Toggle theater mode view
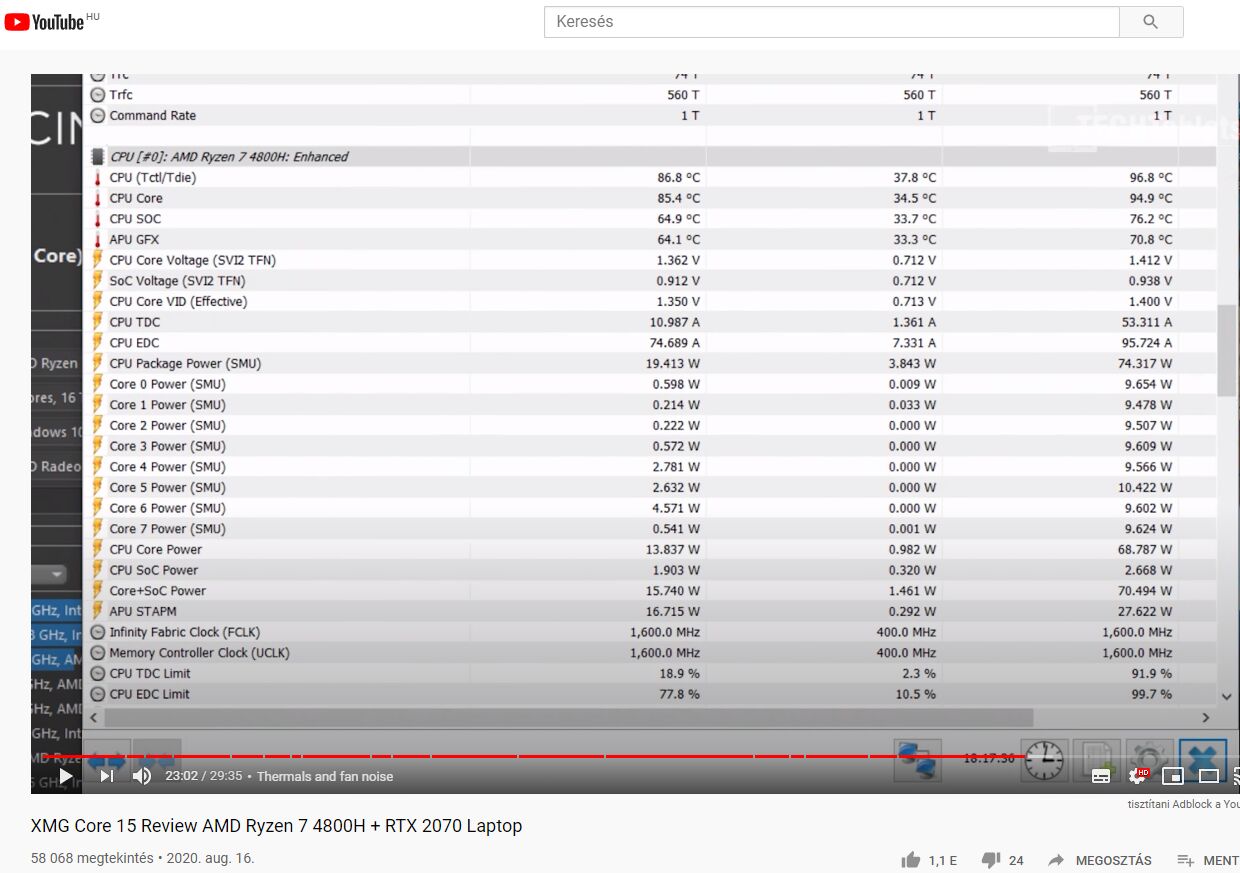The image size is (1240, 873). pos(1209,776)
